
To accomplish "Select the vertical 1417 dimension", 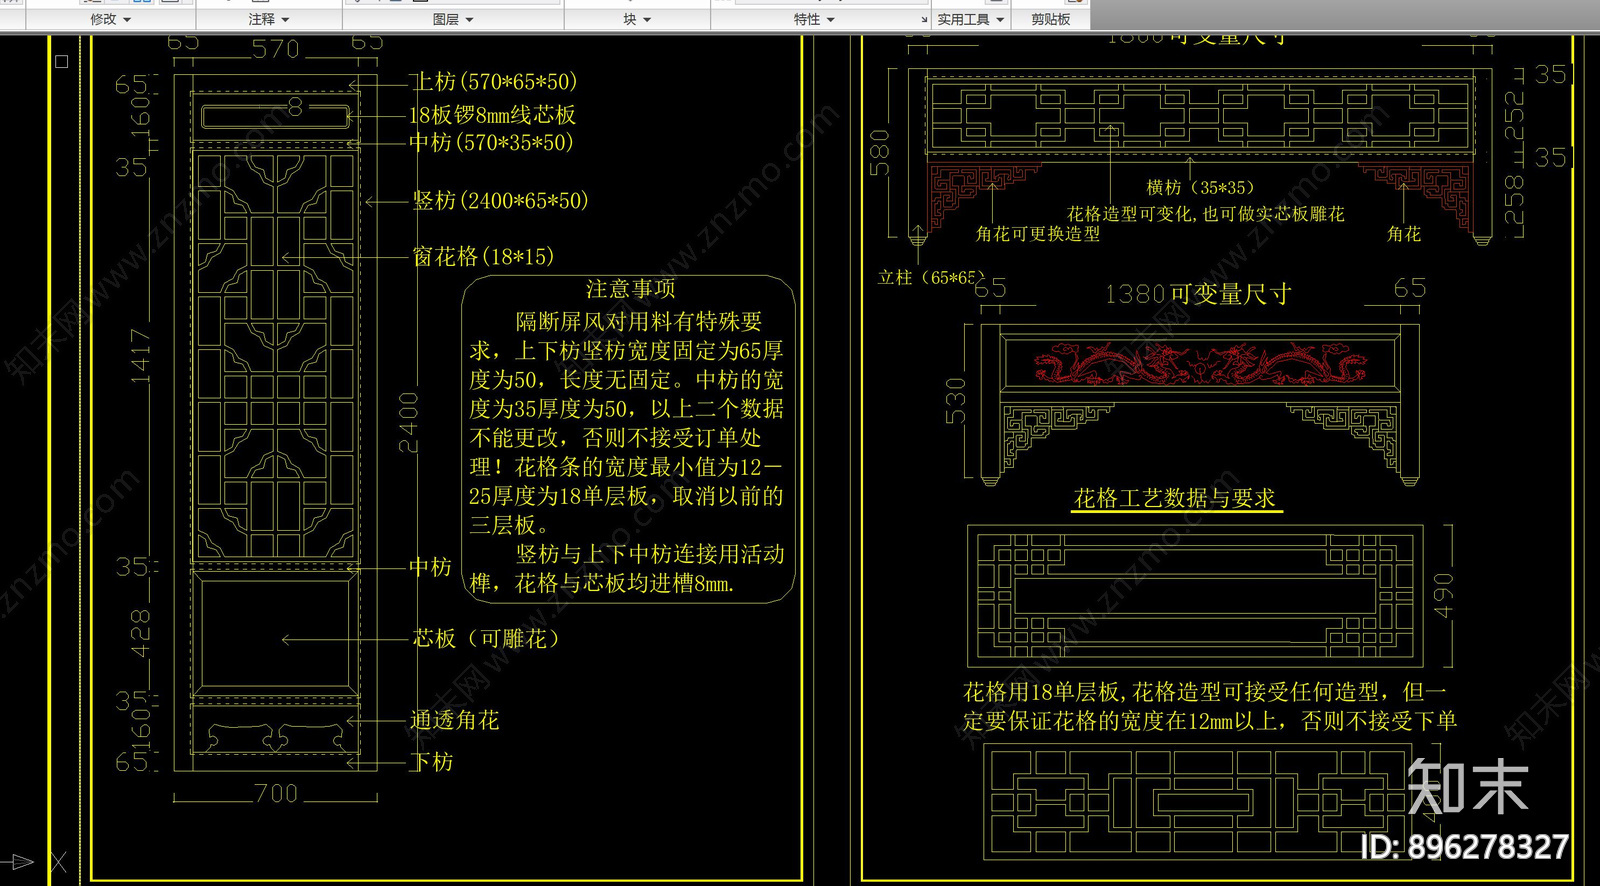I will pos(140,356).
